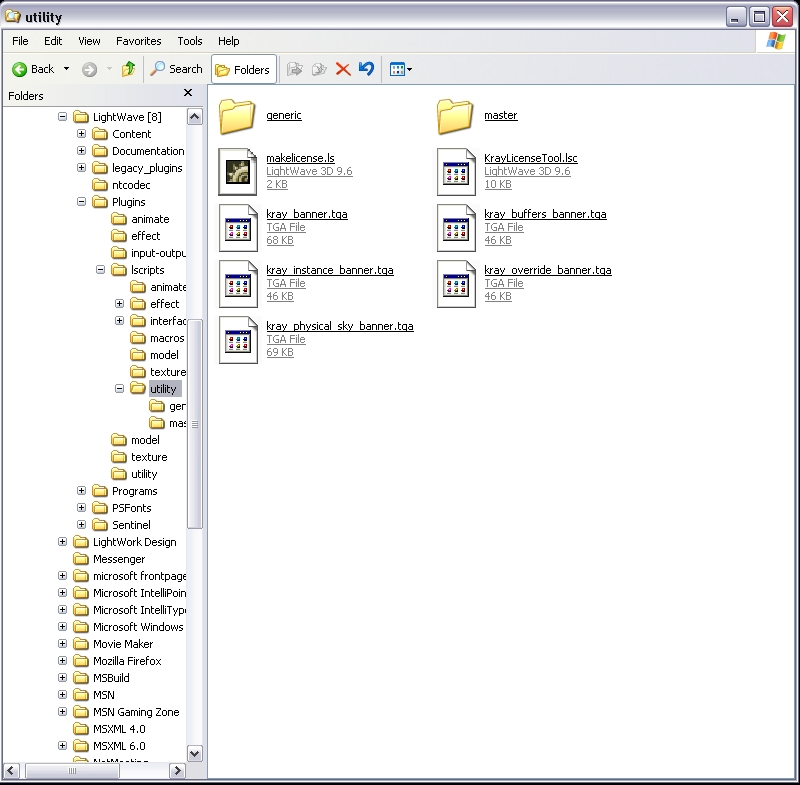Open the Tools menu
The image size is (800, 785).
[x=189, y=41]
